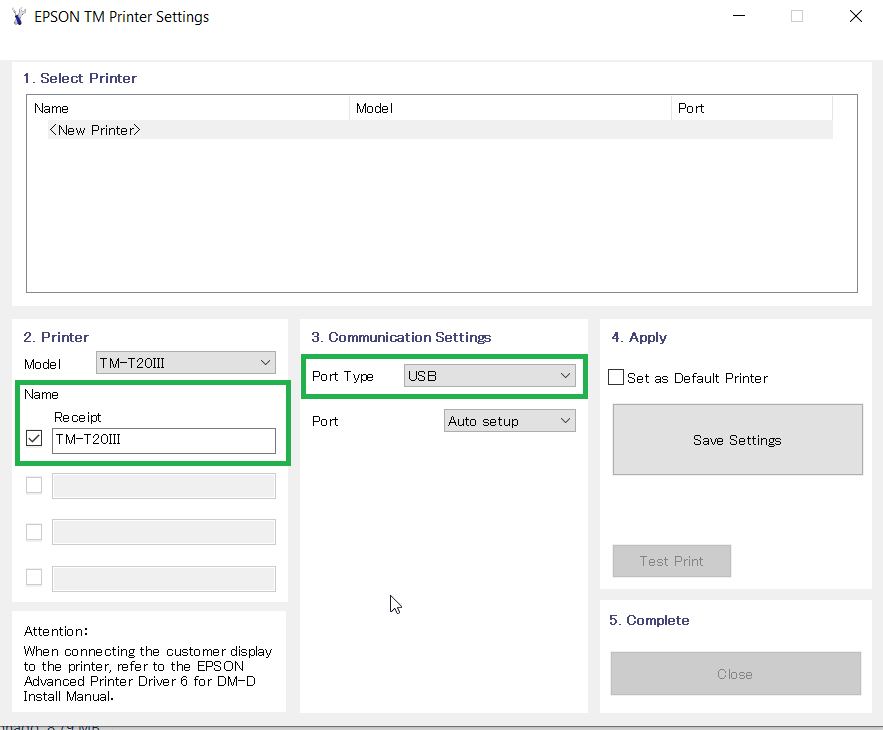Screen dimensions: 883x730
Task: Open the Model dropdown showing TM-T20III
Action: pos(186,363)
